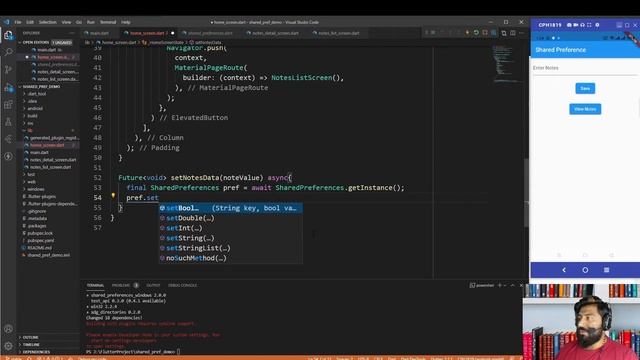Click the editor vertical scrollbar thumb
640x360 pixels.
pos(526,192)
